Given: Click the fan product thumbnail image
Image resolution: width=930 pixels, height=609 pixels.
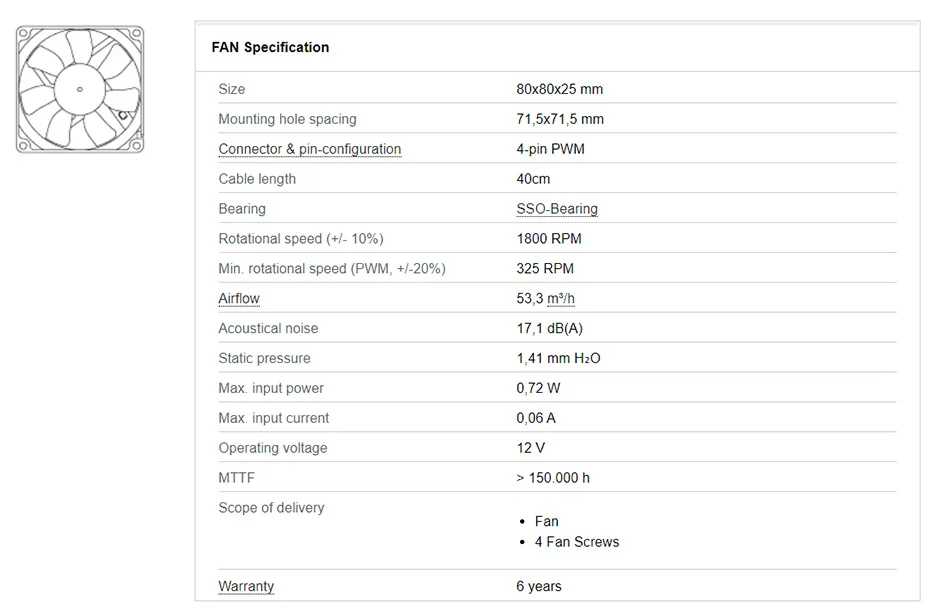Looking at the screenshot, I should (x=80, y=89).
